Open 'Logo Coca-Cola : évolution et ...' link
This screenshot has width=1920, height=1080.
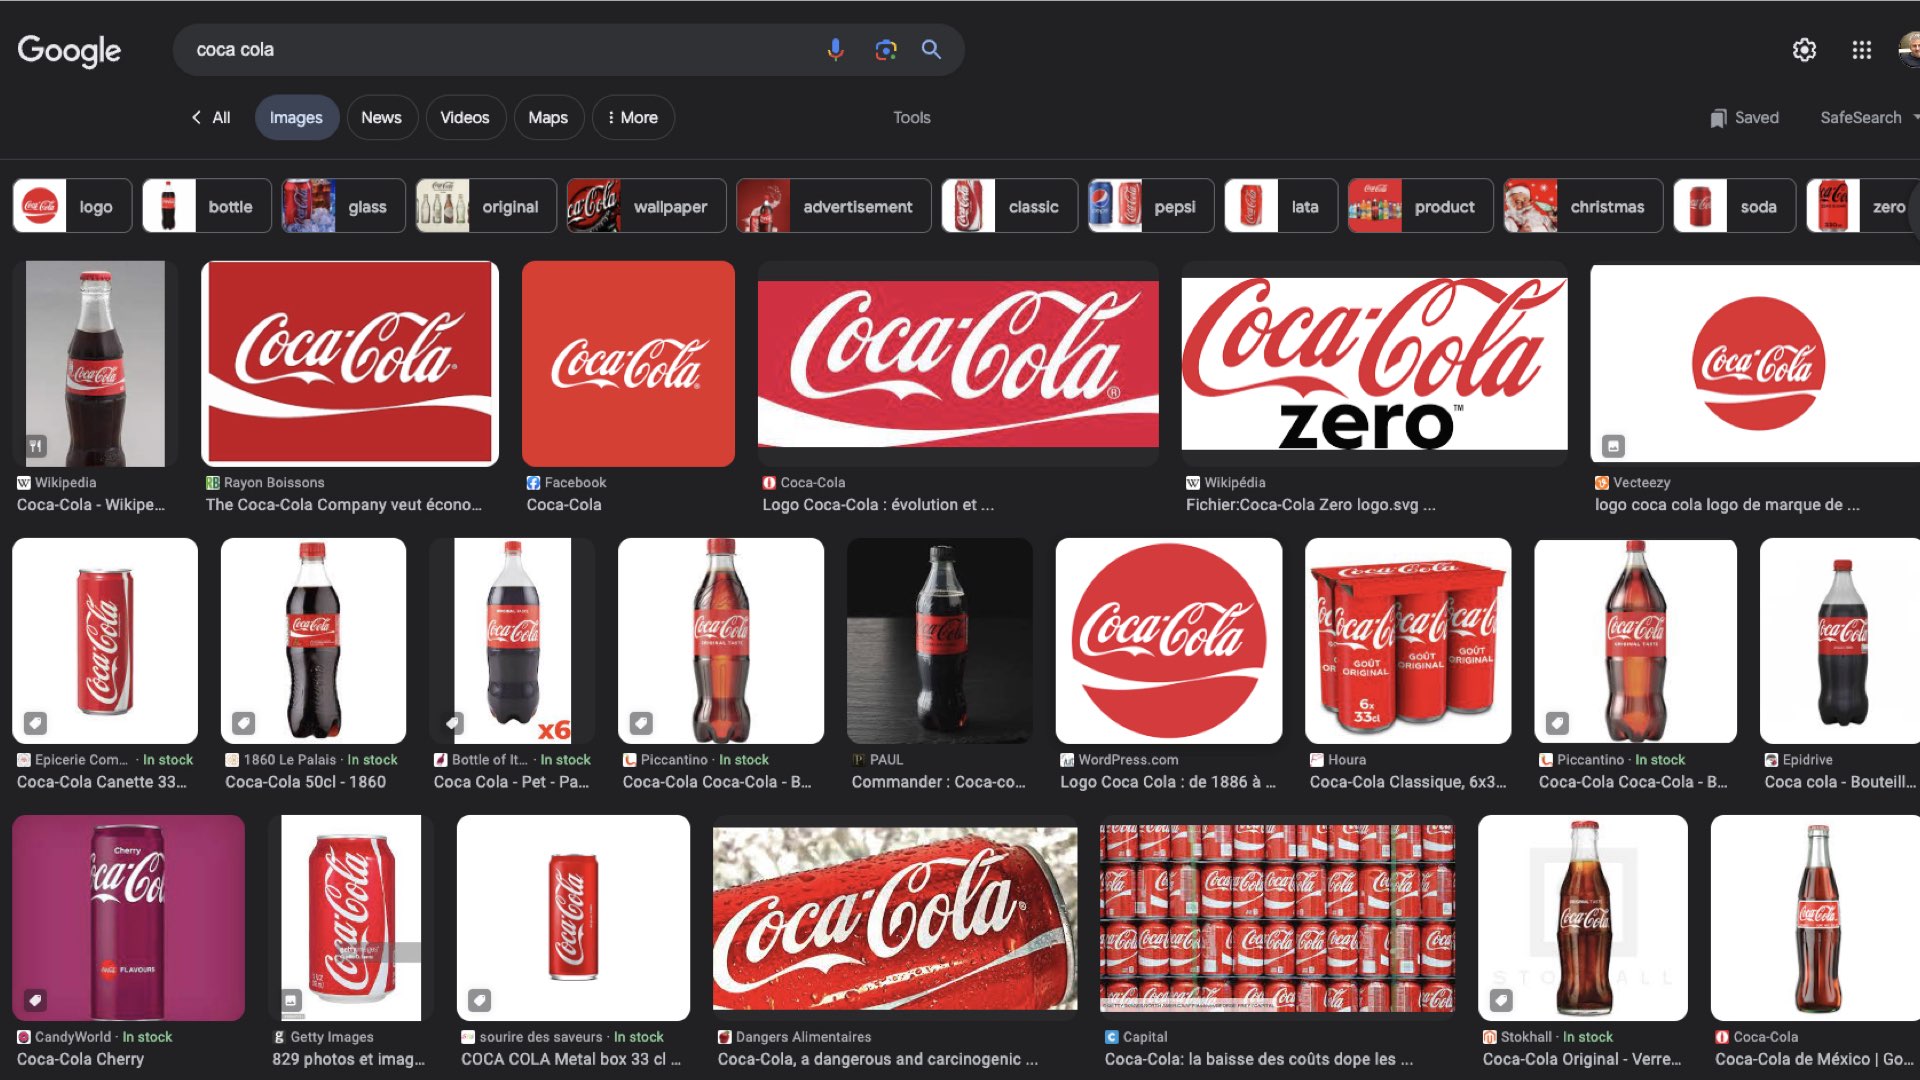coord(878,505)
